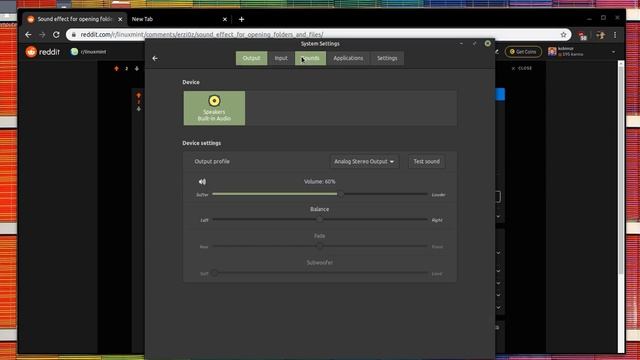Click the Test sound button

click(x=427, y=162)
